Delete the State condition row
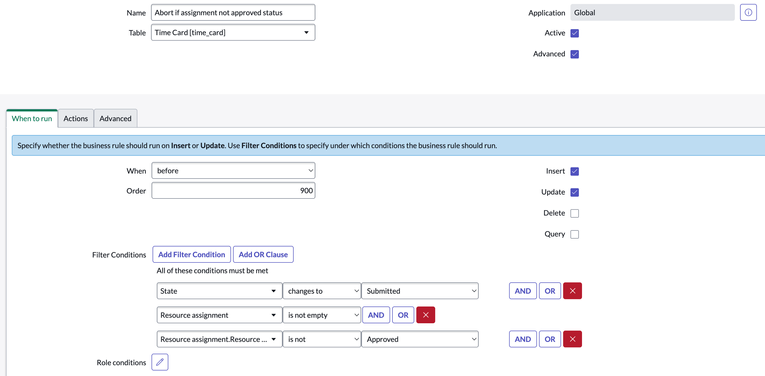 [x=572, y=291]
